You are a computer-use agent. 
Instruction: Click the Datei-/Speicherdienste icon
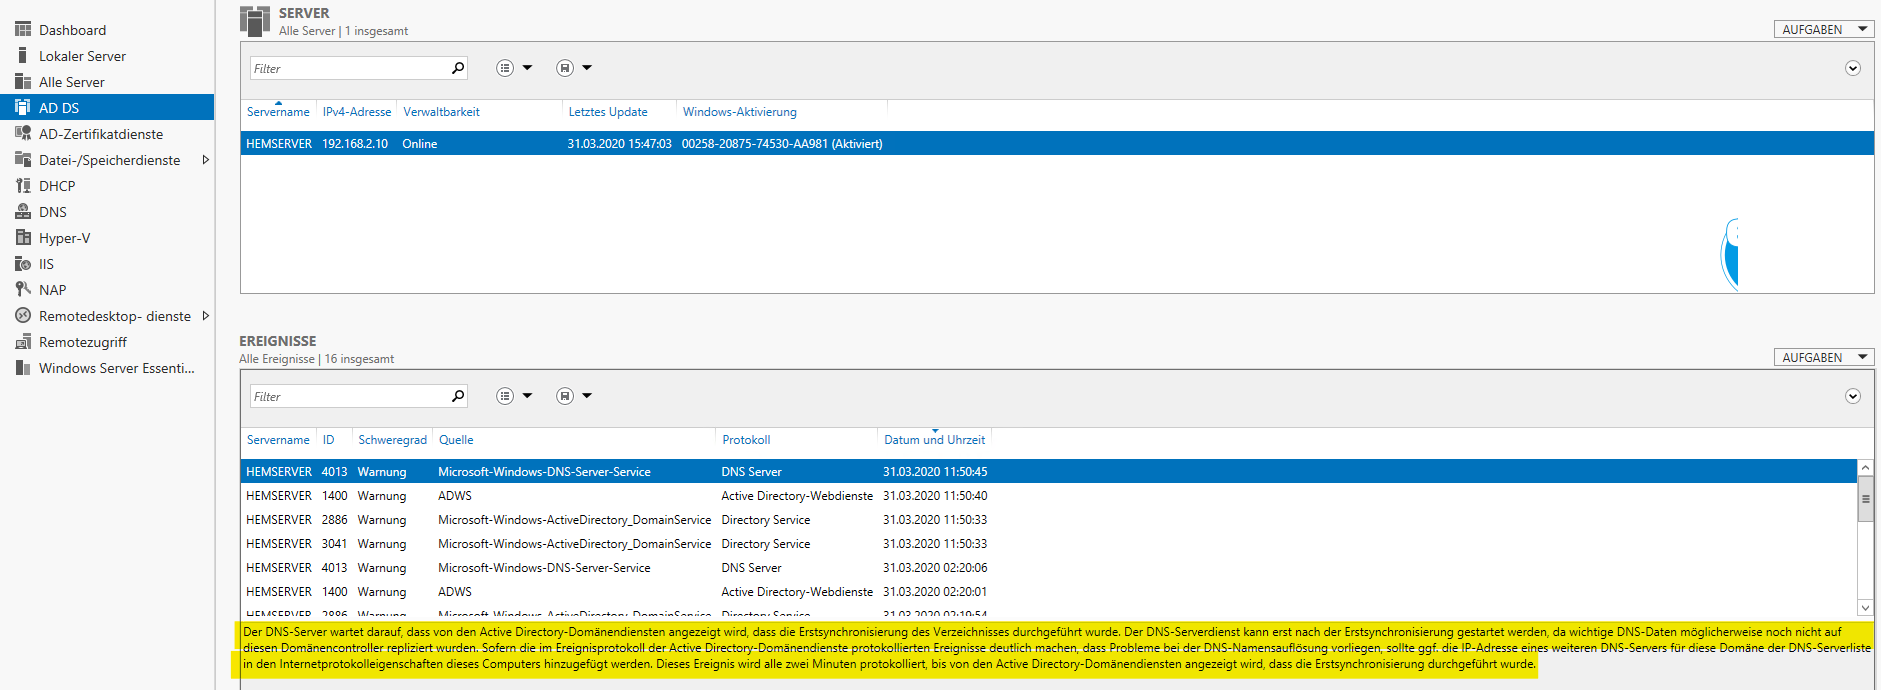coord(23,160)
